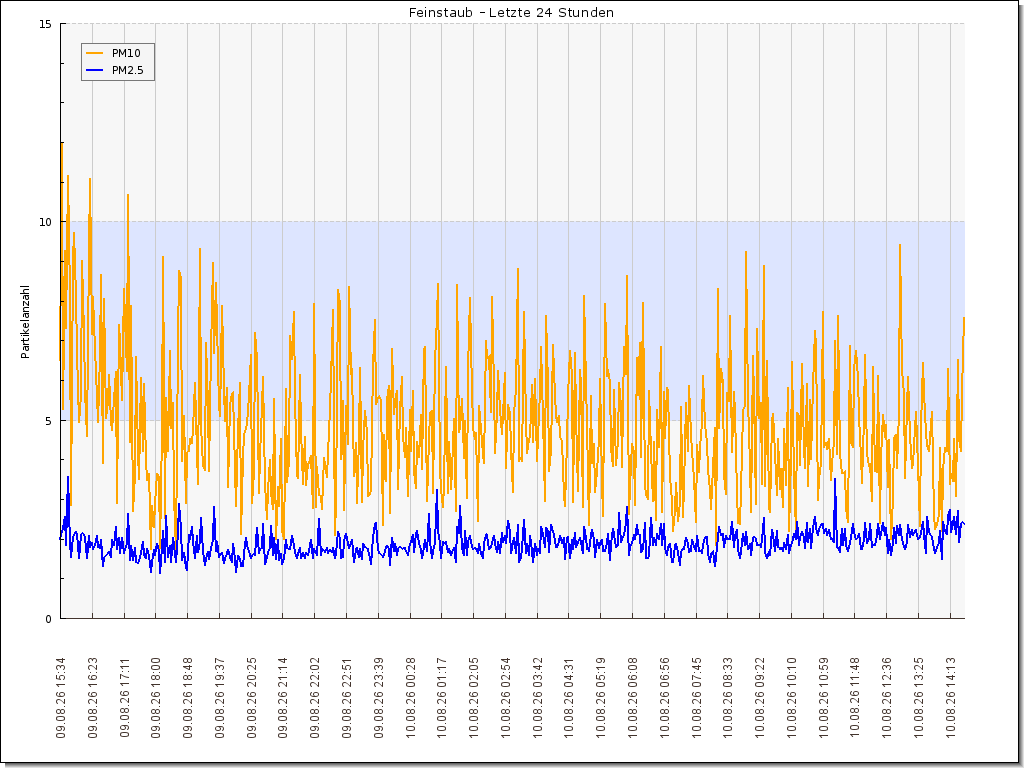Screen dimensions: 1024x768
Task: Click the time label 09.08.26 19:37
Action: point(220,697)
